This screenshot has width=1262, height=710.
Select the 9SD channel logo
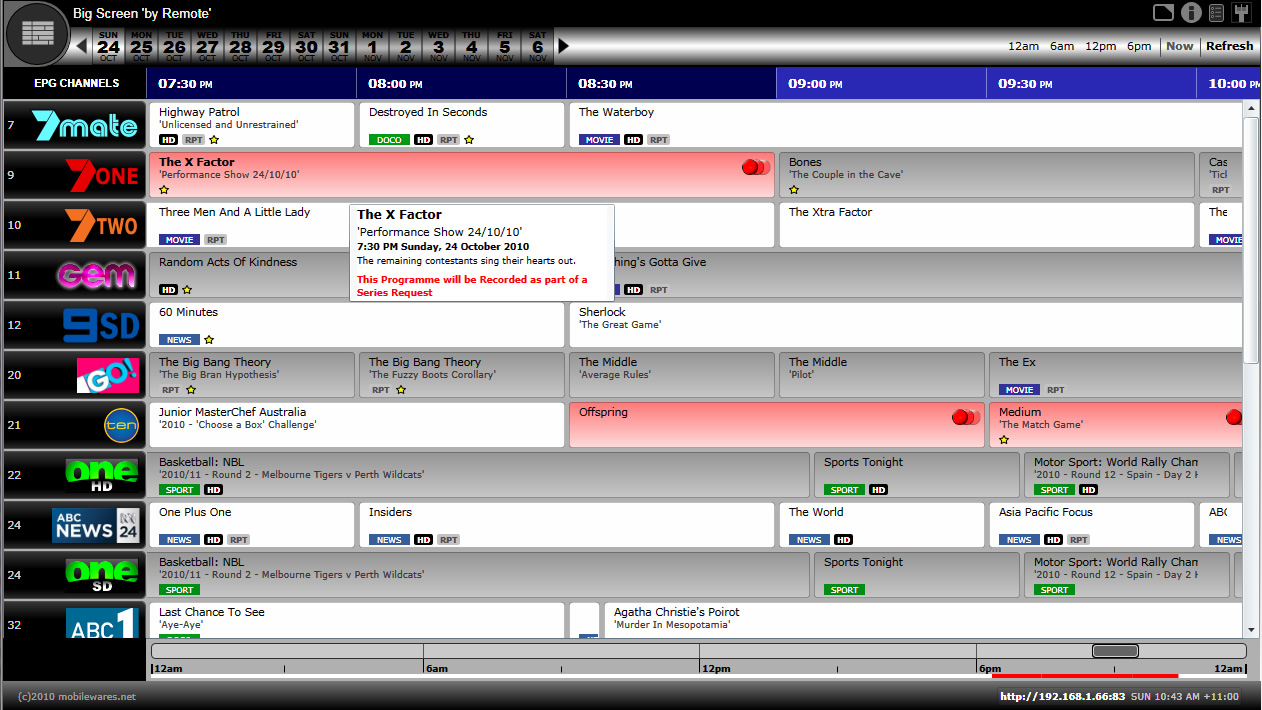[x=101, y=325]
